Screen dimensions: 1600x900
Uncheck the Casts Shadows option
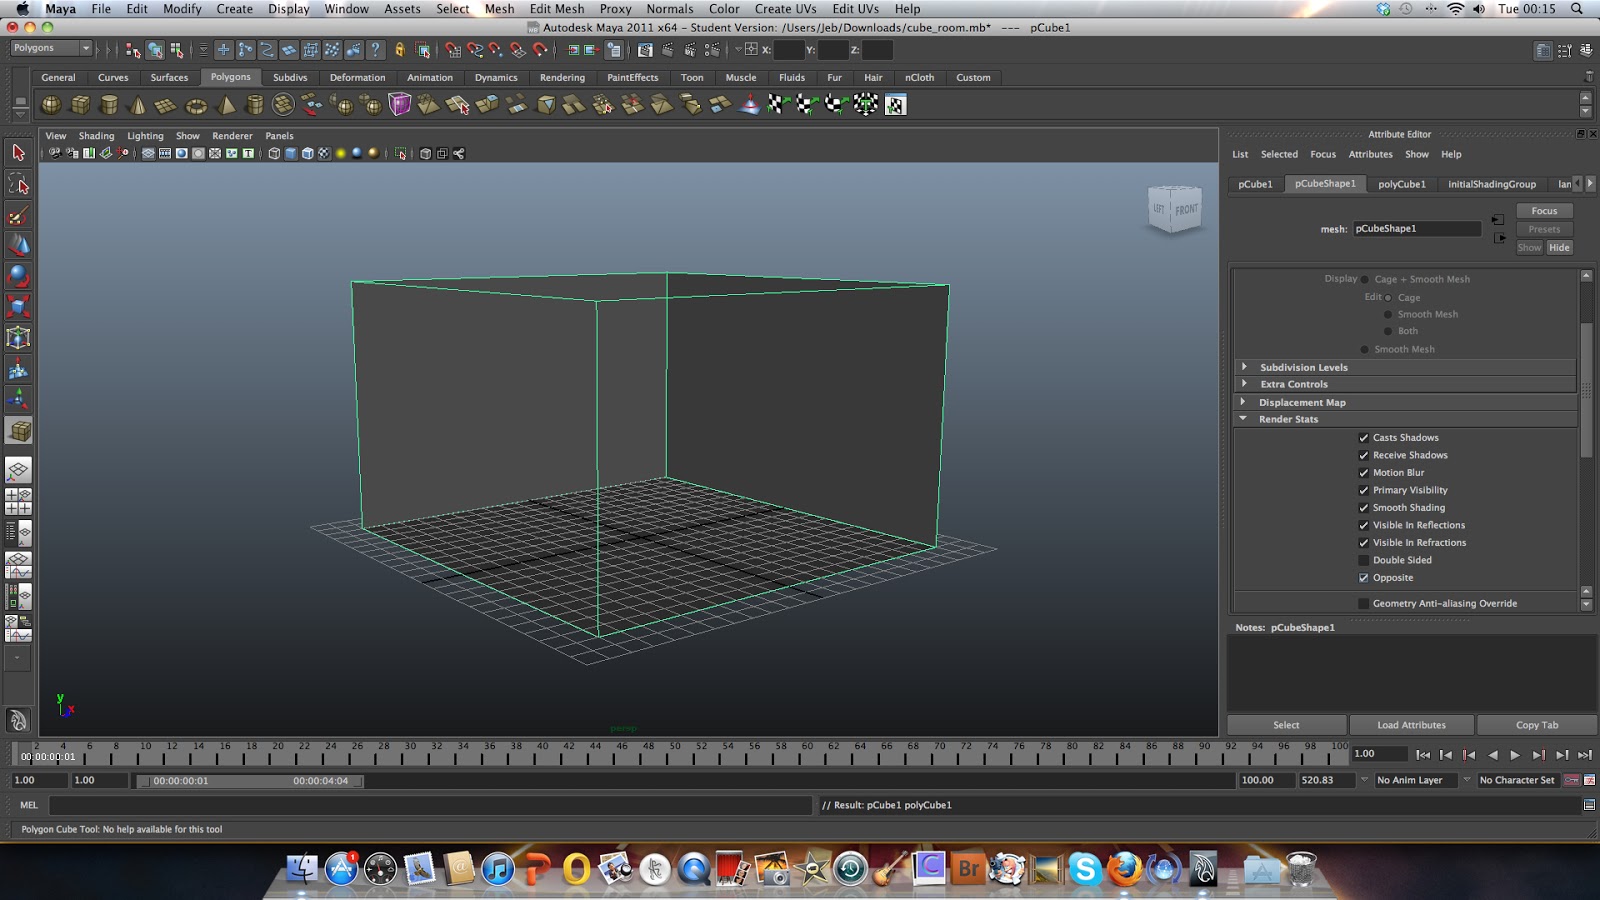[1364, 437]
